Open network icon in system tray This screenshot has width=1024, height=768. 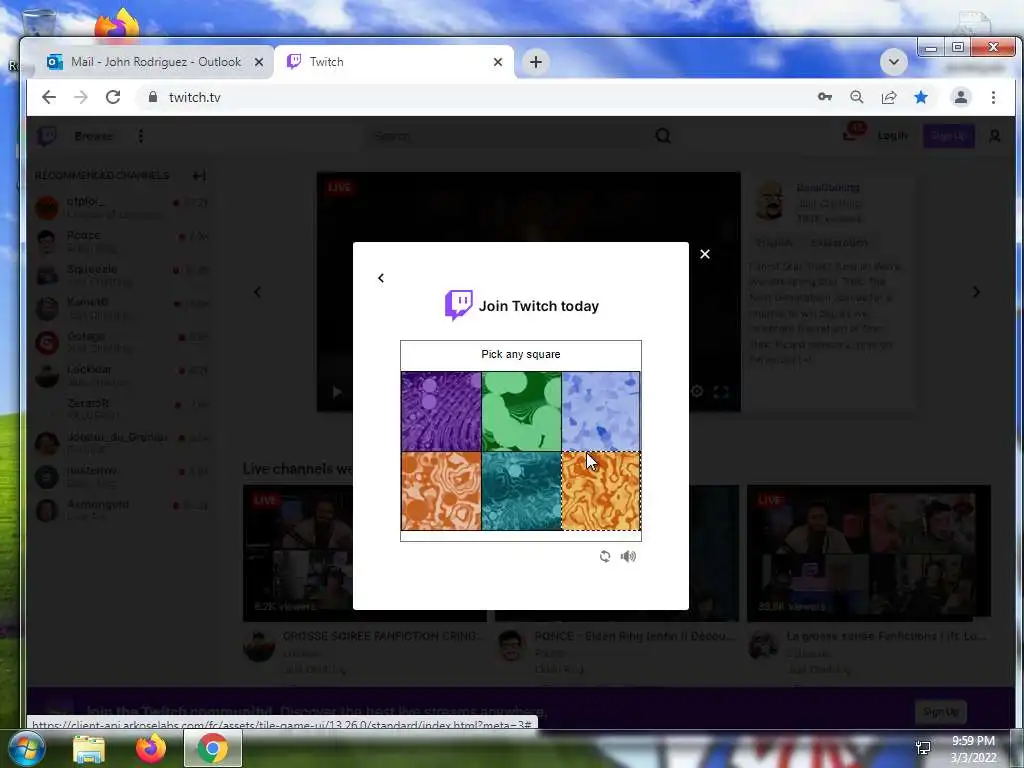point(923,748)
